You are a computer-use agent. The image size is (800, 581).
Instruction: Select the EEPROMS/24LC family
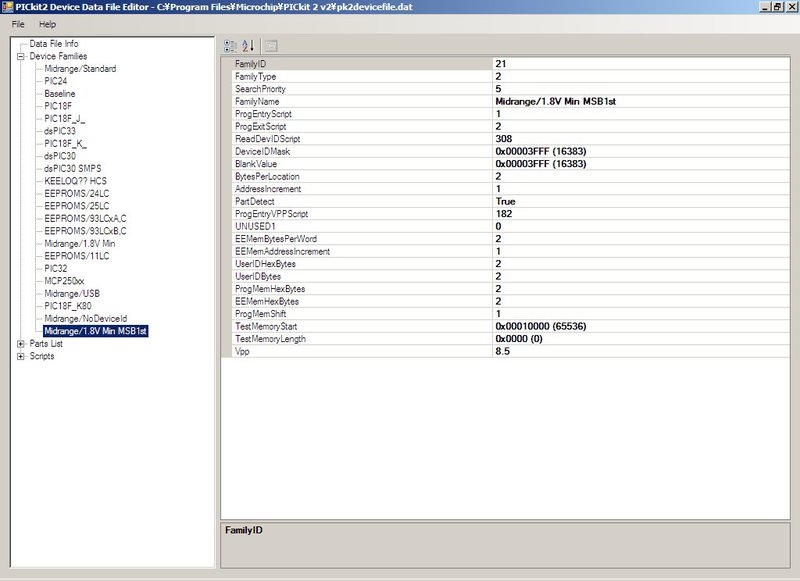[77, 194]
